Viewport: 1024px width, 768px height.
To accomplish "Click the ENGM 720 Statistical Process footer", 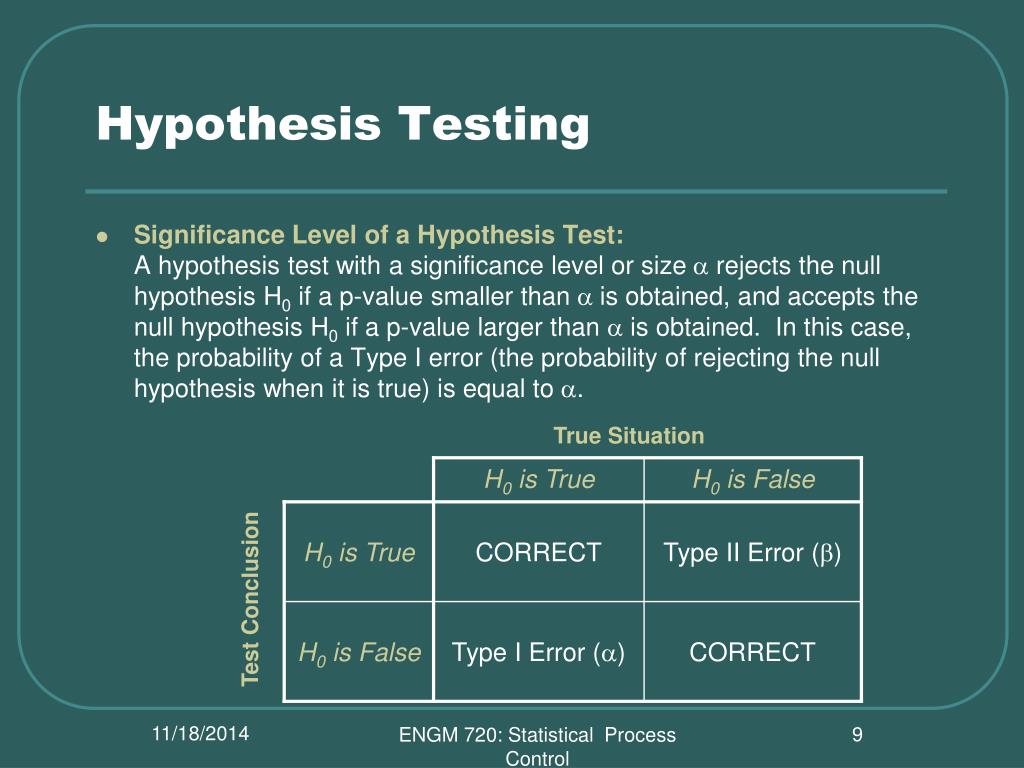I will click(x=537, y=746).
